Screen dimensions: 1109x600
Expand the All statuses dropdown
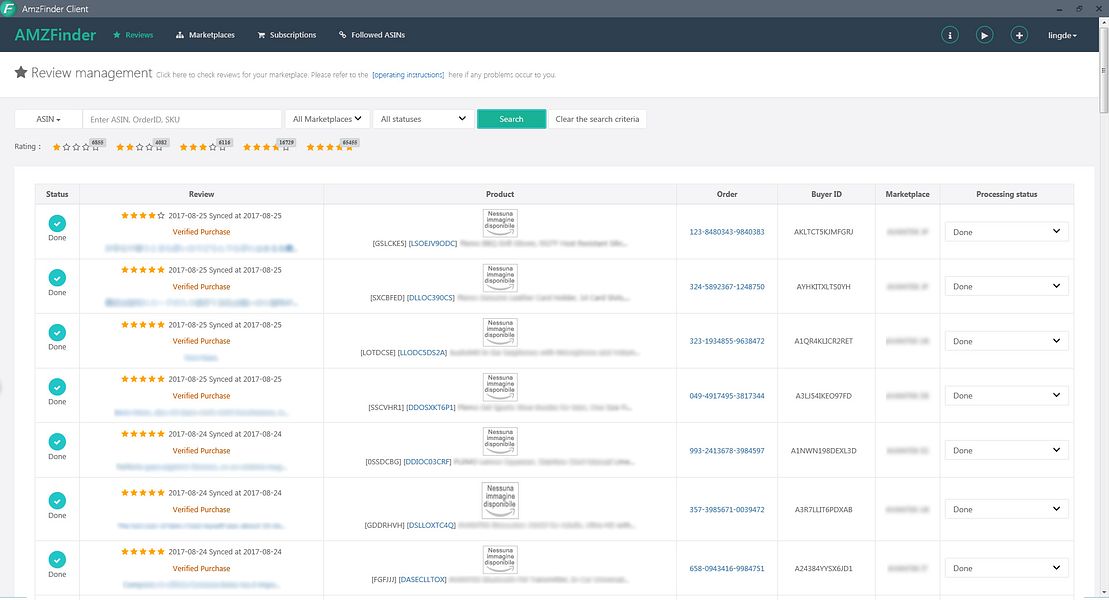click(423, 119)
